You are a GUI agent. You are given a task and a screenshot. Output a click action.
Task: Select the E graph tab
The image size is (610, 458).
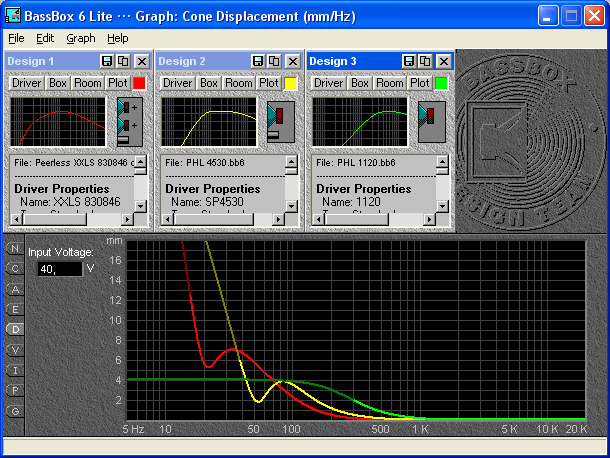(15, 309)
